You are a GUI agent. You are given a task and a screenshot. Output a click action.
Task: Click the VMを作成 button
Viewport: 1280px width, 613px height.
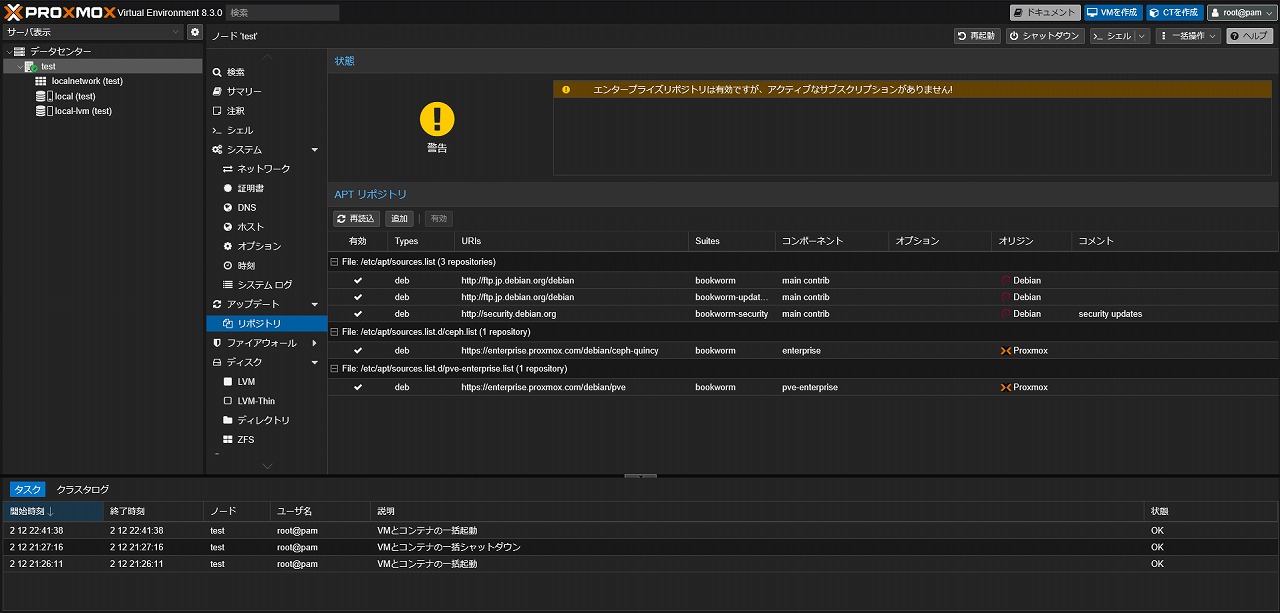click(1113, 12)
